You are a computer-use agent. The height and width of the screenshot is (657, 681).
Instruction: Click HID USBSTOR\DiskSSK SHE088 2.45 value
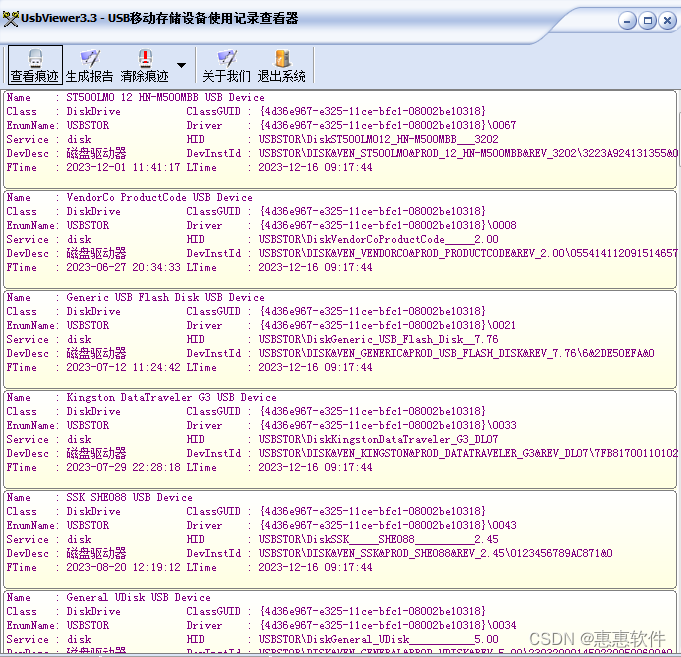coord(378,539)
